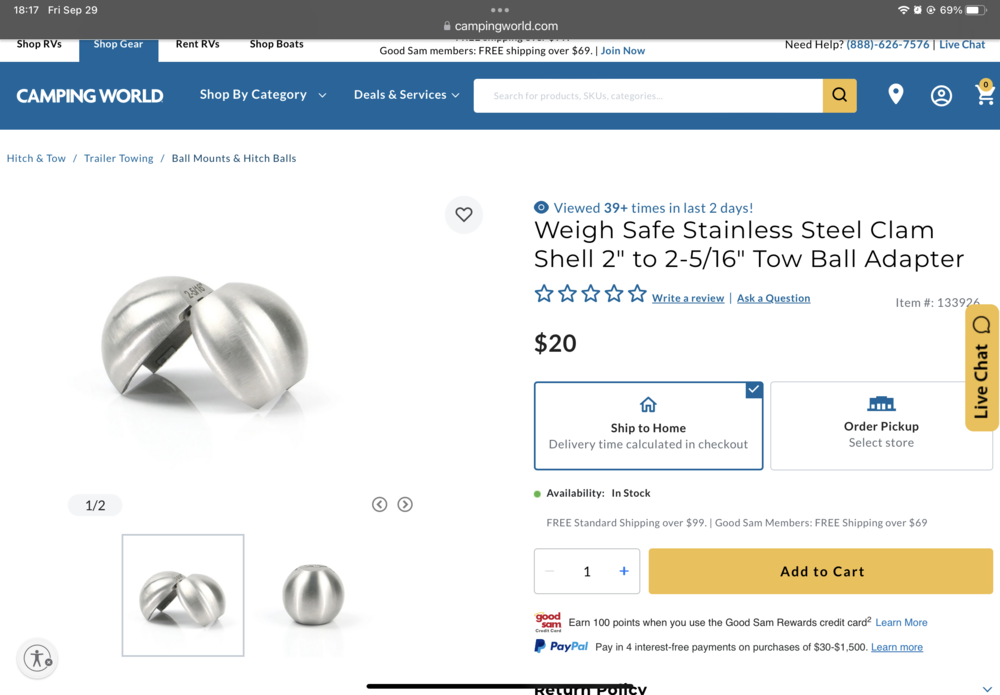Image resolution: width=1000 pixels, height=695 pixels.
Task: Expand Deals & Services dropdown
Action: click(x=406, y=95)
